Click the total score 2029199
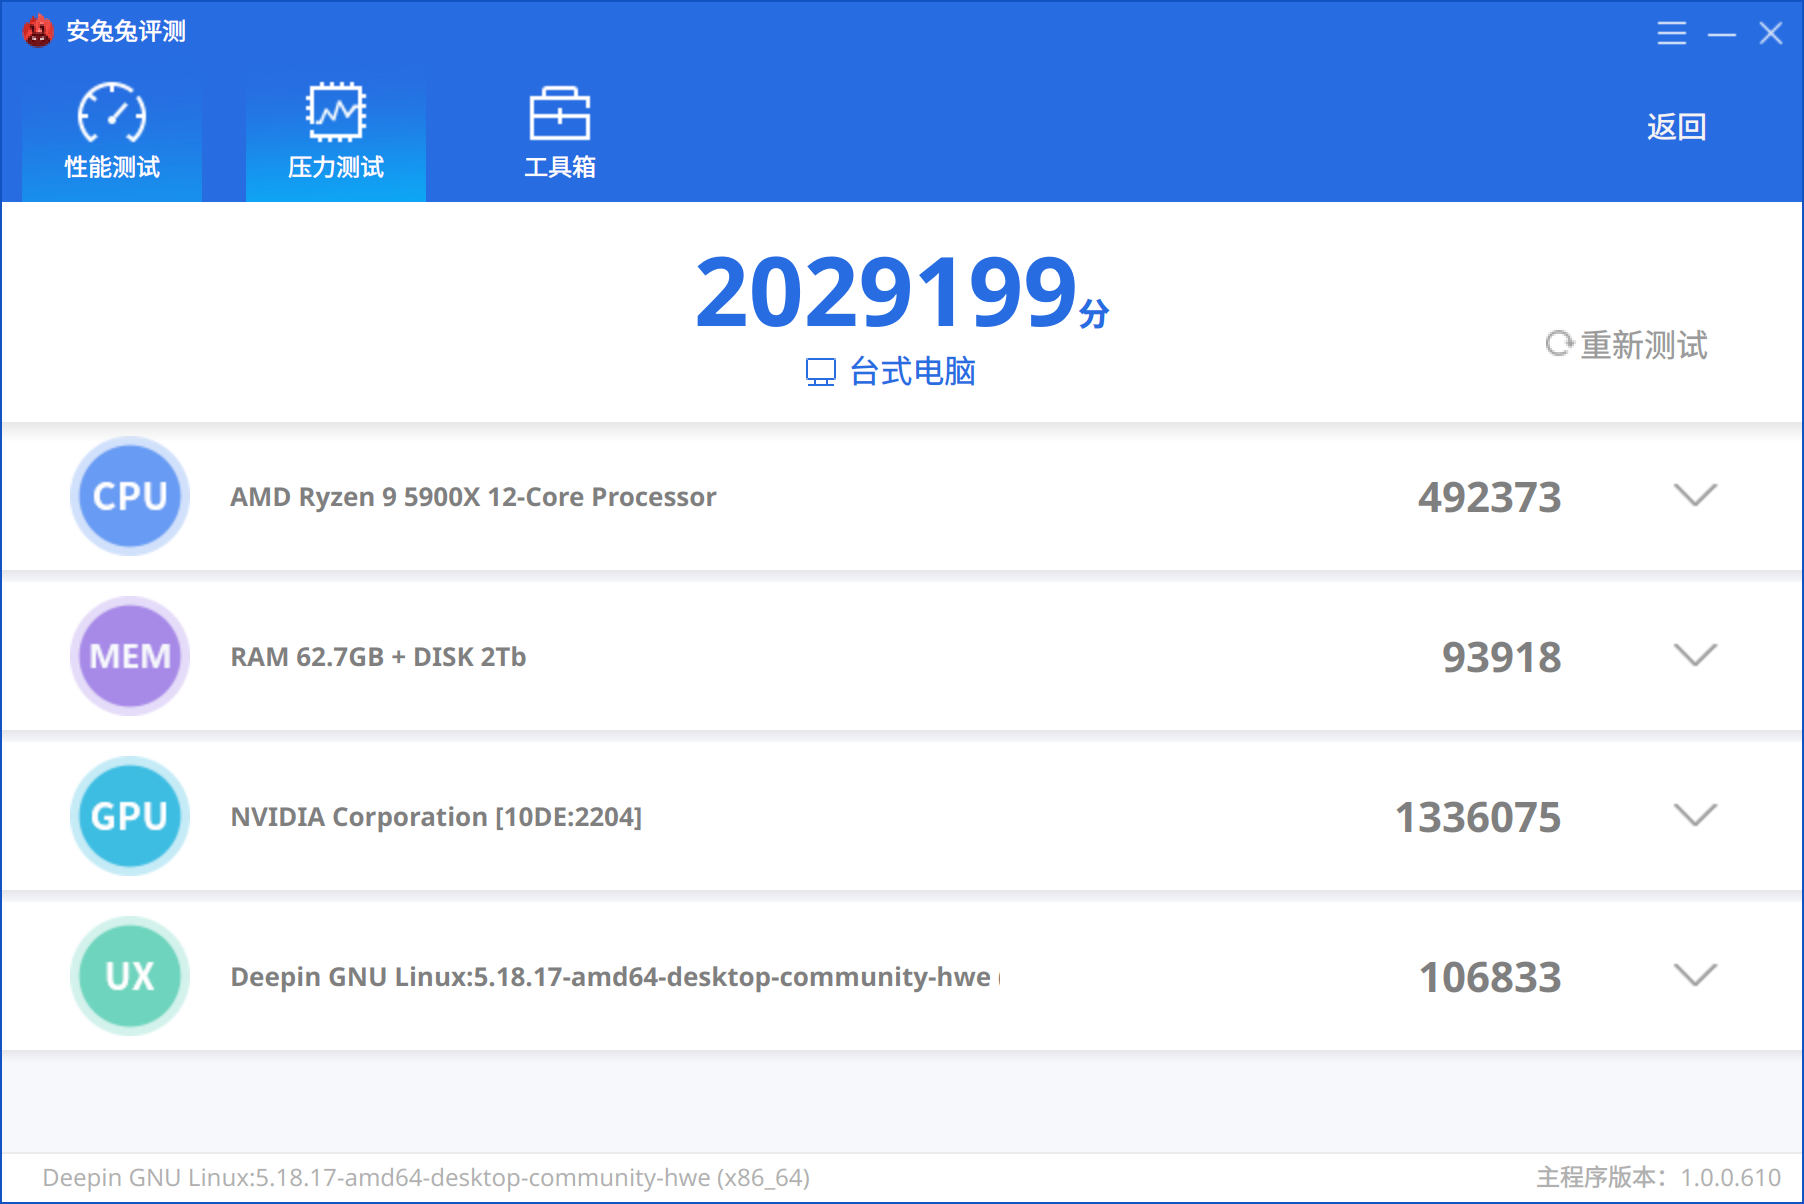 (886, 292)
